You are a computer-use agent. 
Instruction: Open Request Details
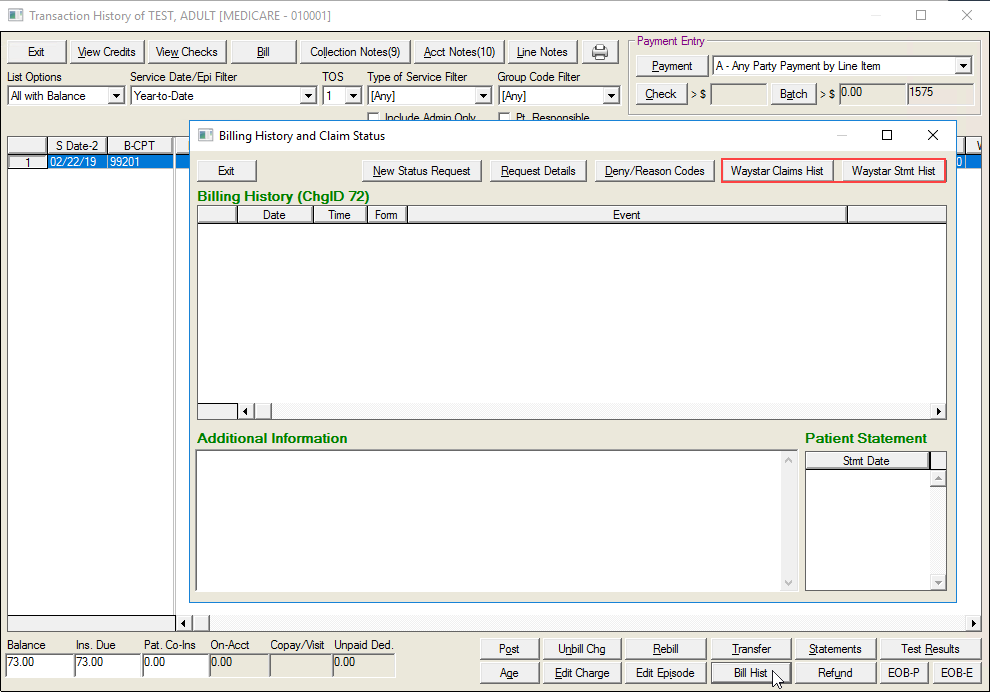click(538, 171)
